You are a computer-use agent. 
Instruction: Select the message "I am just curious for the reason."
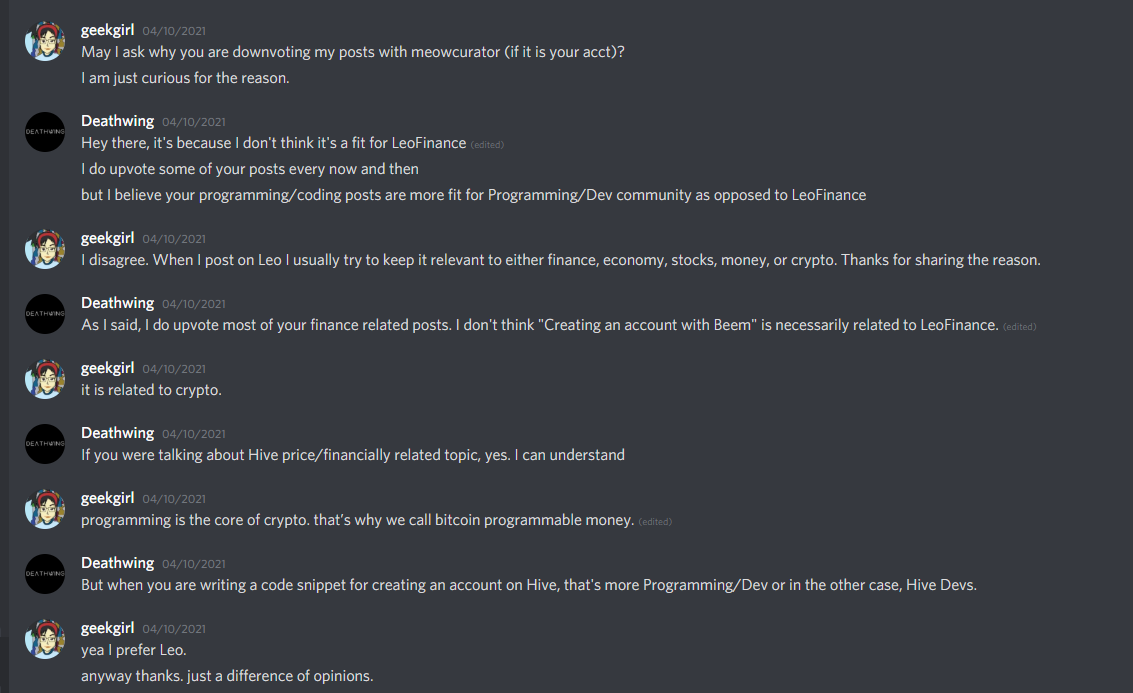click(185, 78)
